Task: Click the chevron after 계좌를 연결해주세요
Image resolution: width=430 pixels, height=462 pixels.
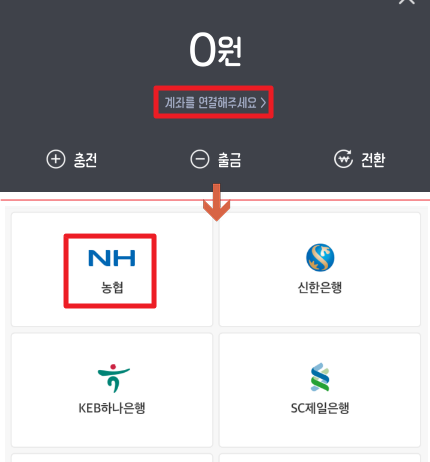Action: (x=263, y=103)
